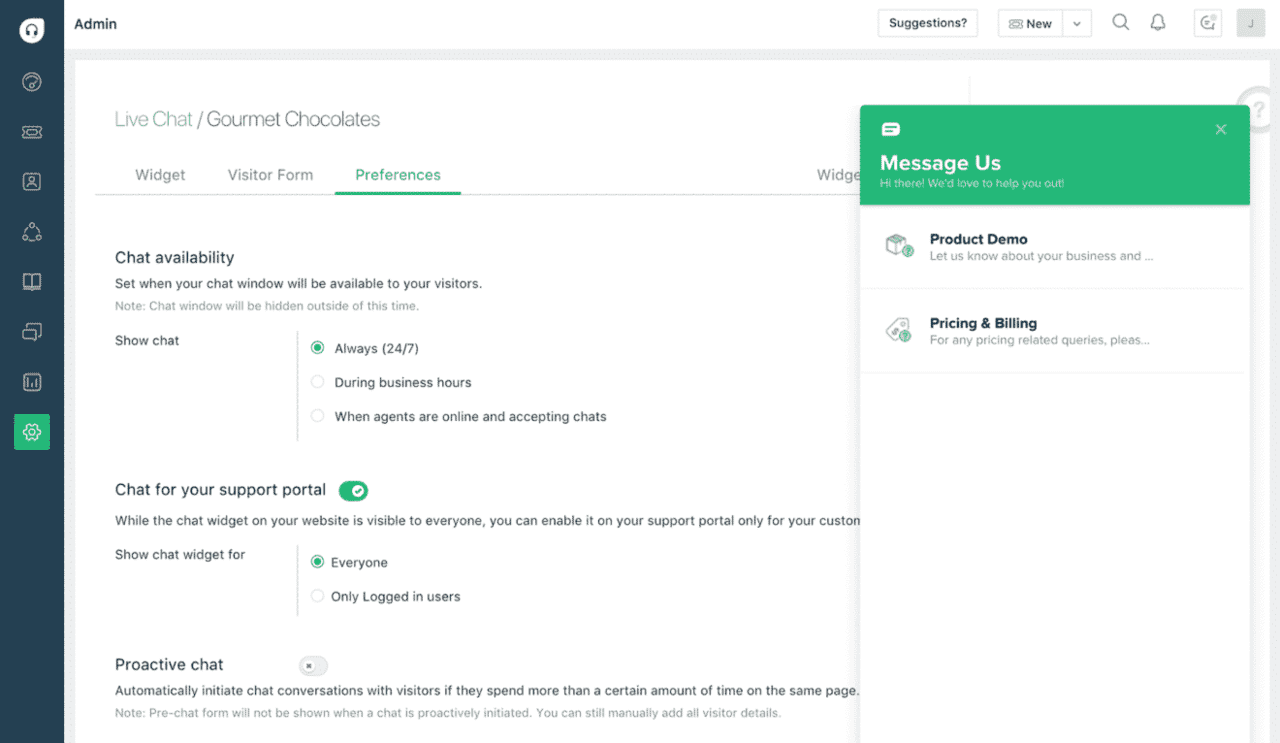Screen dimensions: 1280x743
Task: Open the reports chart icon in sidebar
Action: [x=32, y=382]
